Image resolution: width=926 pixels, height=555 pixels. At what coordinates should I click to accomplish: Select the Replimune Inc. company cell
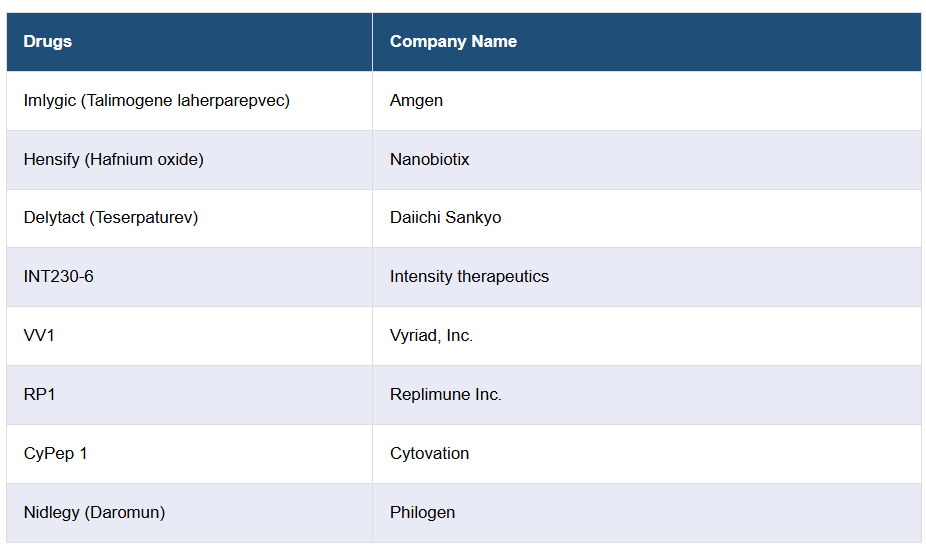coord(445,395)
